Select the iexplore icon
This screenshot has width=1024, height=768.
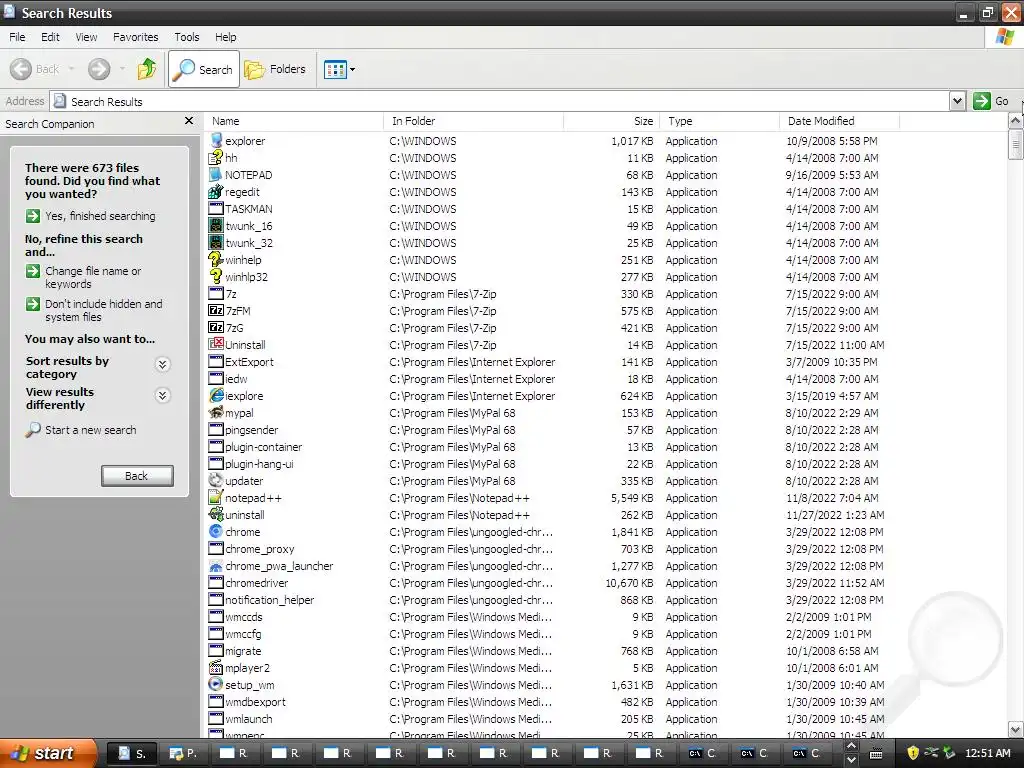pos(216,395)
